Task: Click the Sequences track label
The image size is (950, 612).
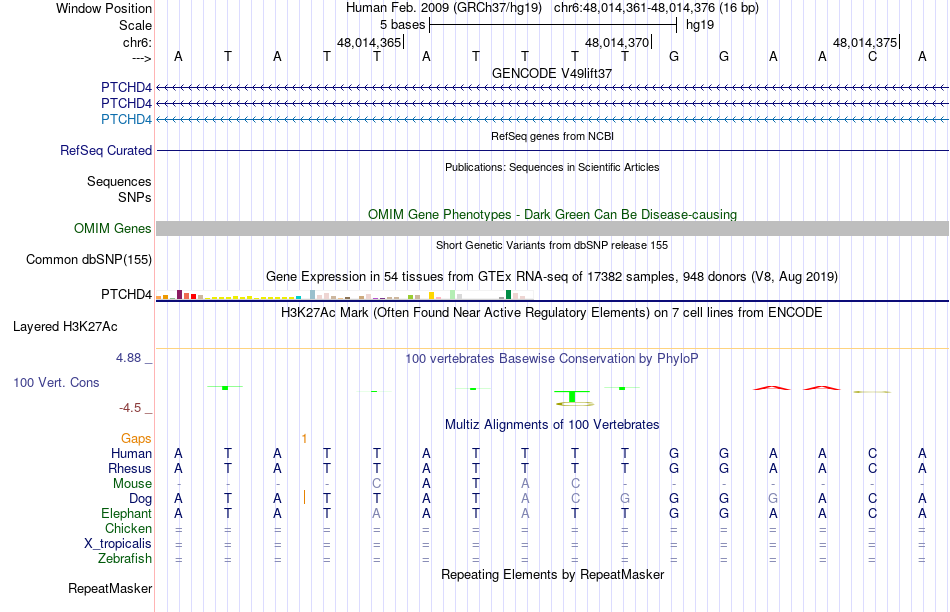Action: click(x=119, y=181)
